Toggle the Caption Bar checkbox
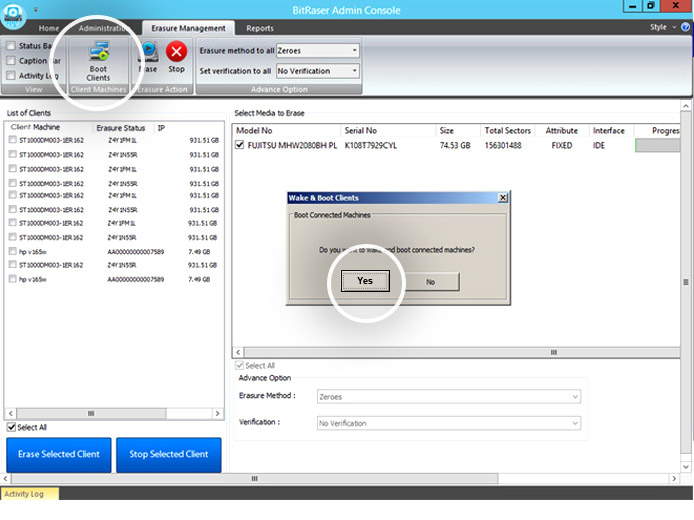This screenshot has width=694, height=520. pos(11,61)
